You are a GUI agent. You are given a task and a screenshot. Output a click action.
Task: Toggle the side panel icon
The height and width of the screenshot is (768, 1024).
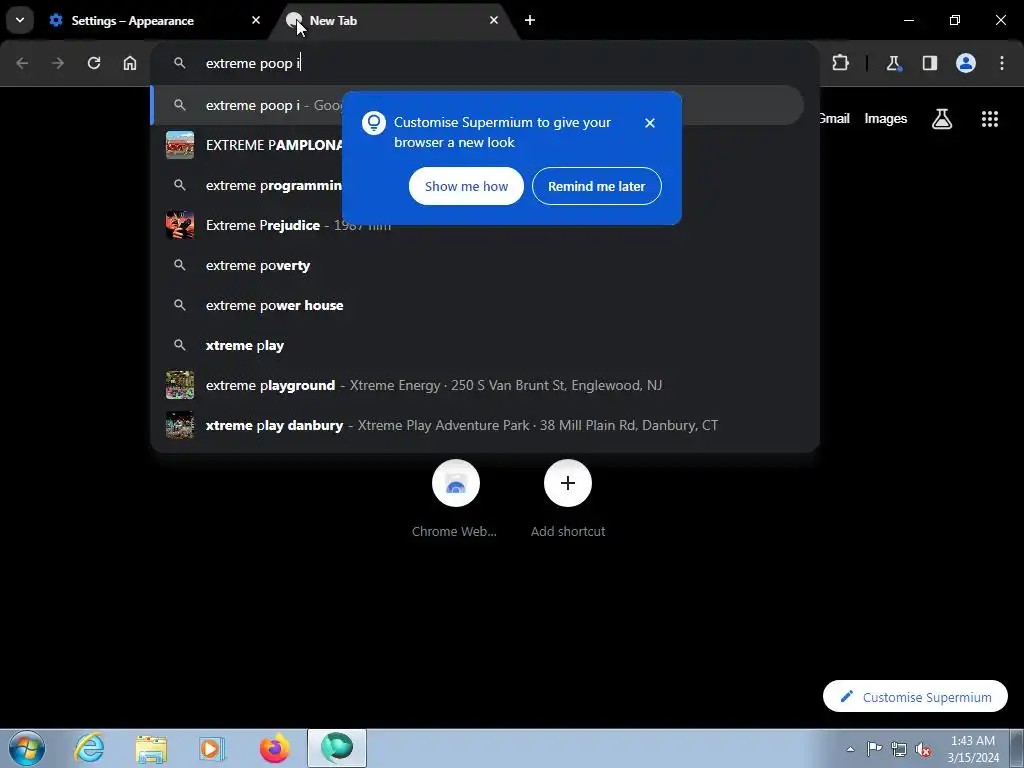(930, 63)
